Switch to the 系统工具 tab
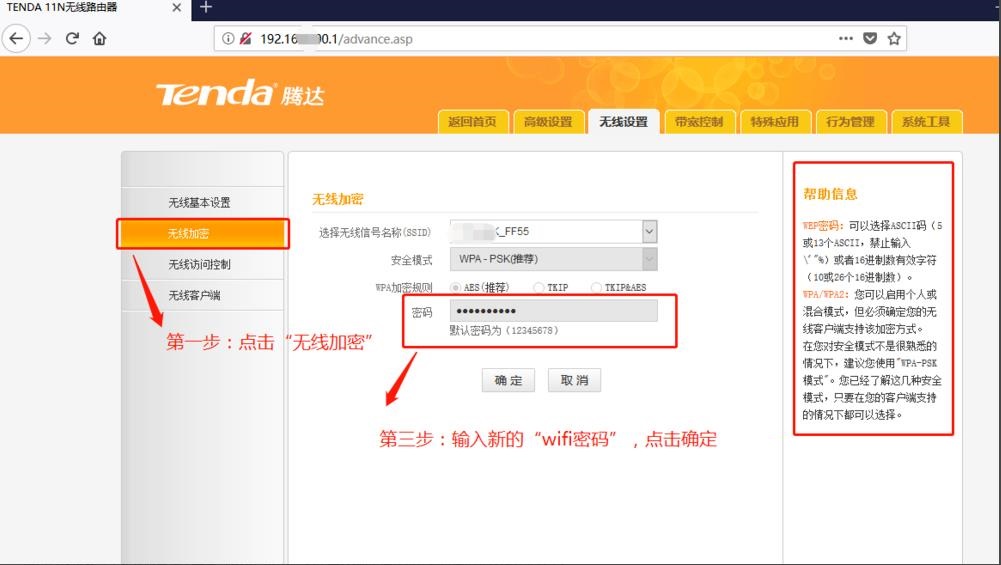1001x565 pixels. tap(926, 121)
